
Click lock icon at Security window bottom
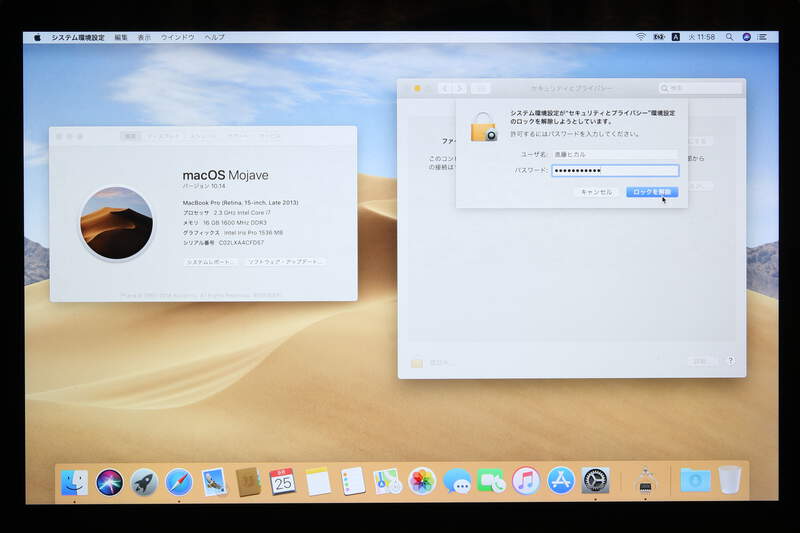coord(417,363)
